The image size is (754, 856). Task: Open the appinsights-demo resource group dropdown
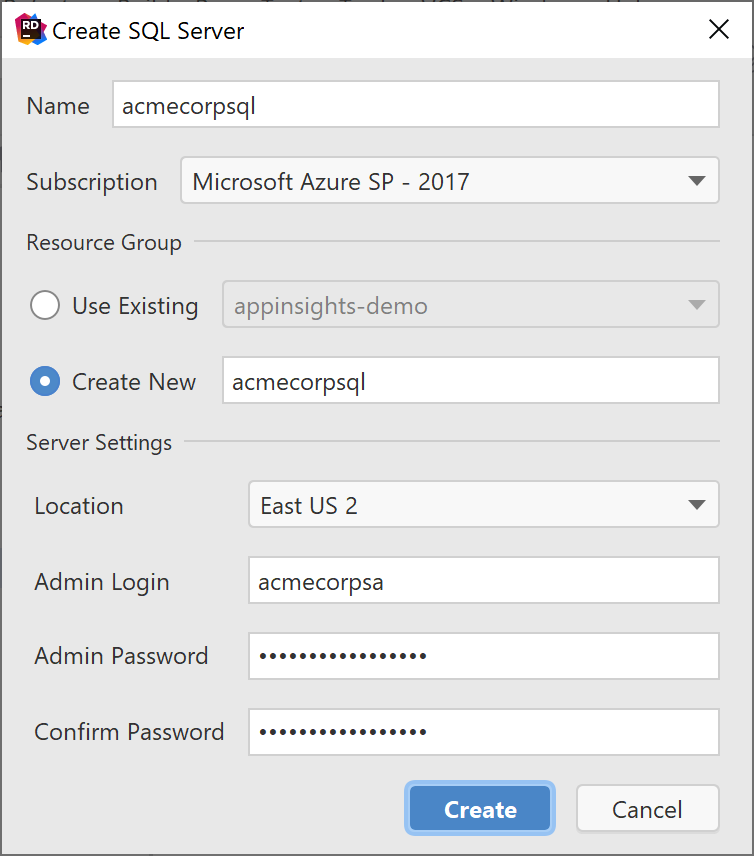click(471, 305)
